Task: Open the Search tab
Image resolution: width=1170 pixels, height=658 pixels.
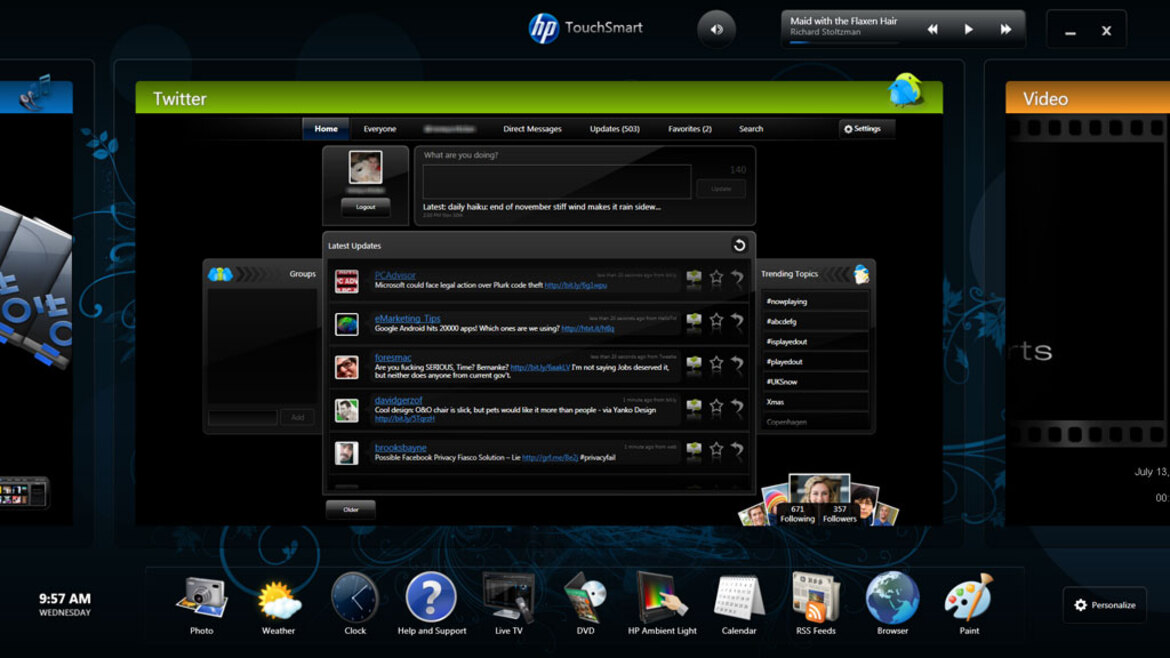Action: [x=751, y=129]
